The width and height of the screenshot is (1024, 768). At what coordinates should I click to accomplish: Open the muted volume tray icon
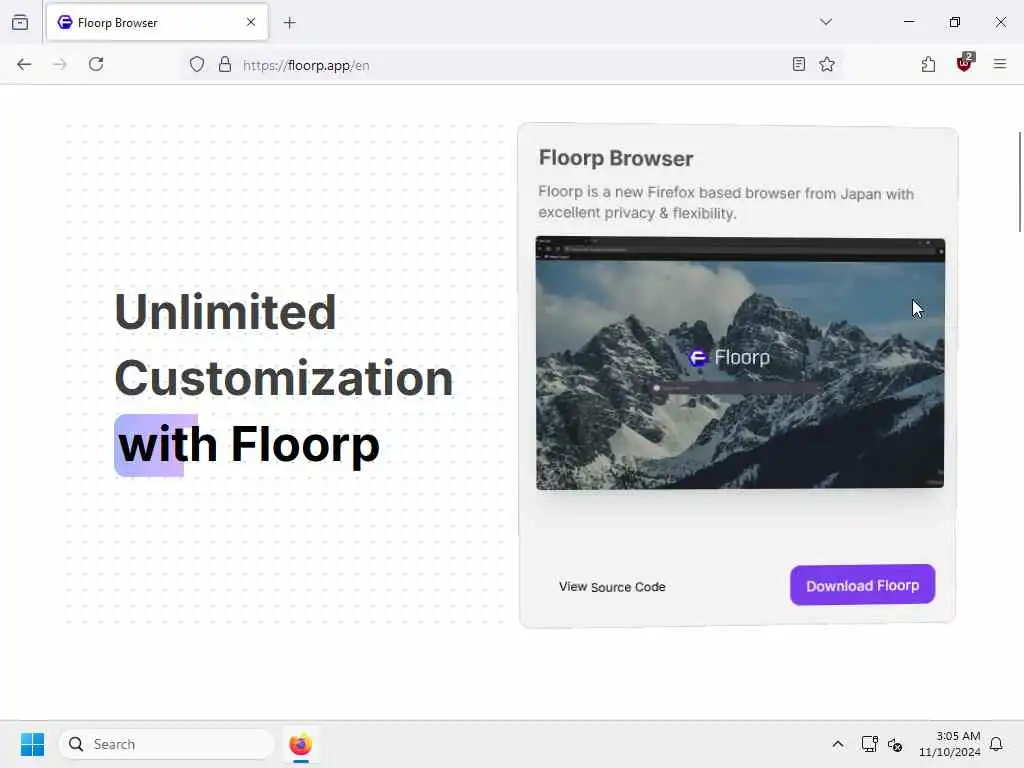pyautogui.click(x=895, y=744)
